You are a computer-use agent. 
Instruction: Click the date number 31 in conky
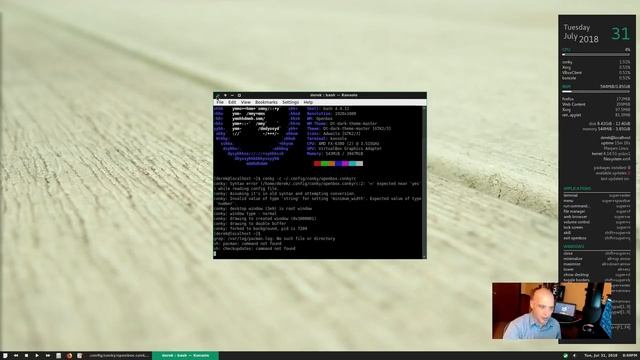pyautogui.click(x=620, y=33)
